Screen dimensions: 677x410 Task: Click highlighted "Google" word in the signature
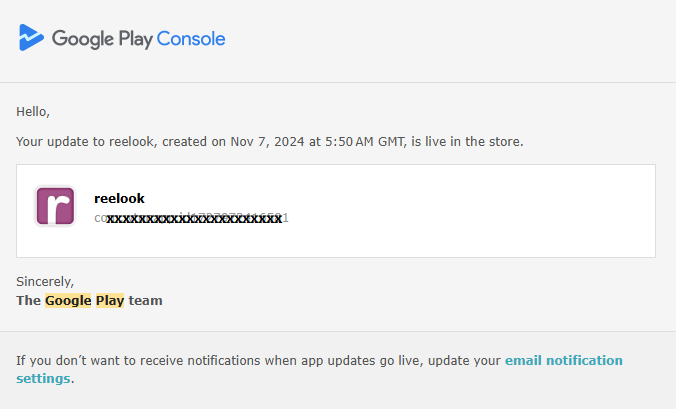coord(68,300)
